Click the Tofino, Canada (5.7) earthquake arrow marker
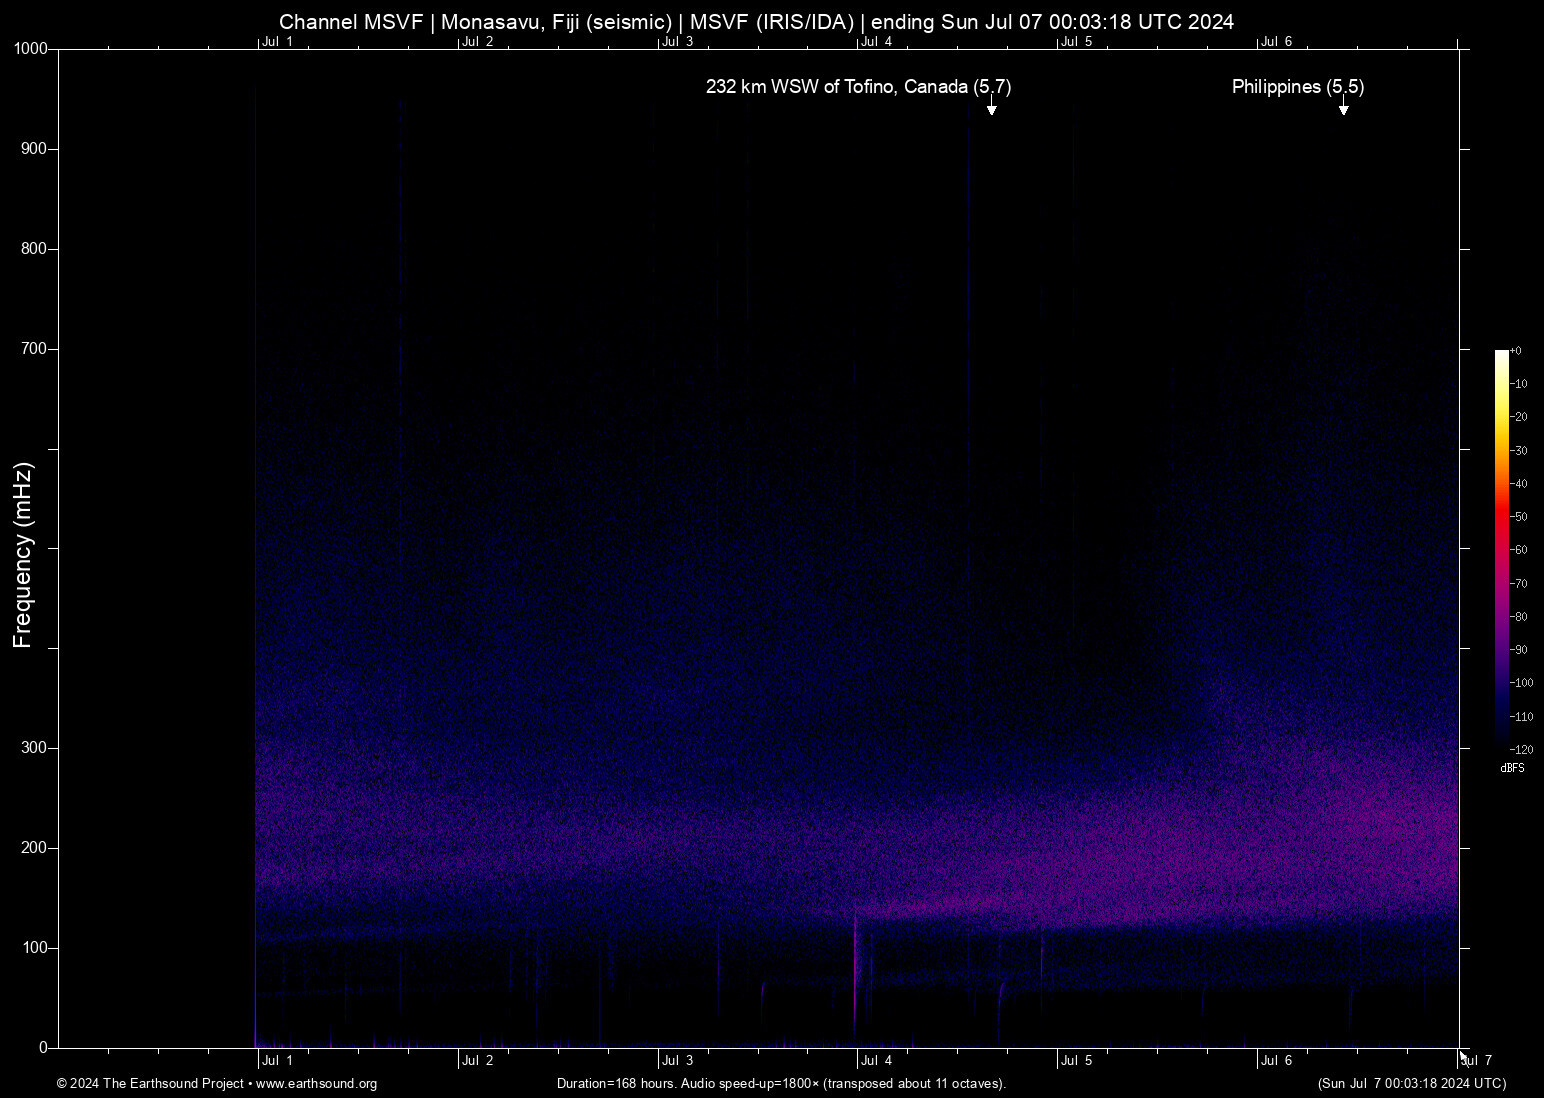The height and width of the screenshot is (1098, 1544). [991, 106]
